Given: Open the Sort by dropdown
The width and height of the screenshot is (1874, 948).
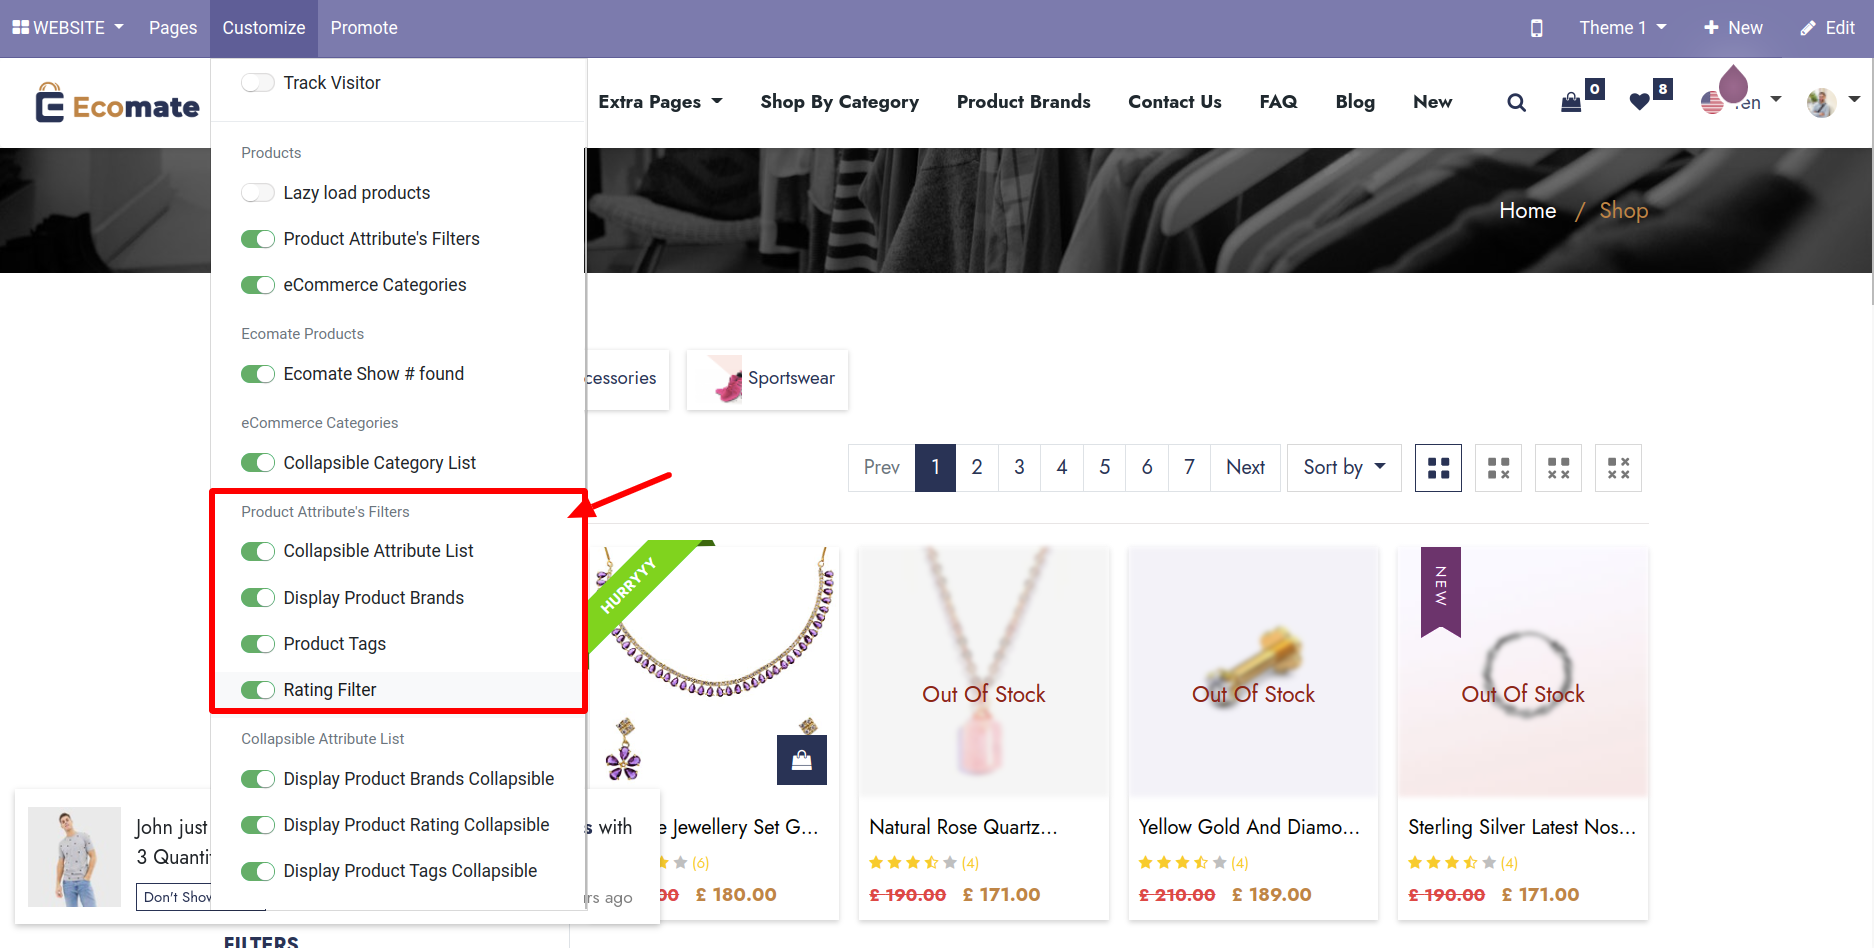Looking at the screenshot, I should tap(1344, 468).
